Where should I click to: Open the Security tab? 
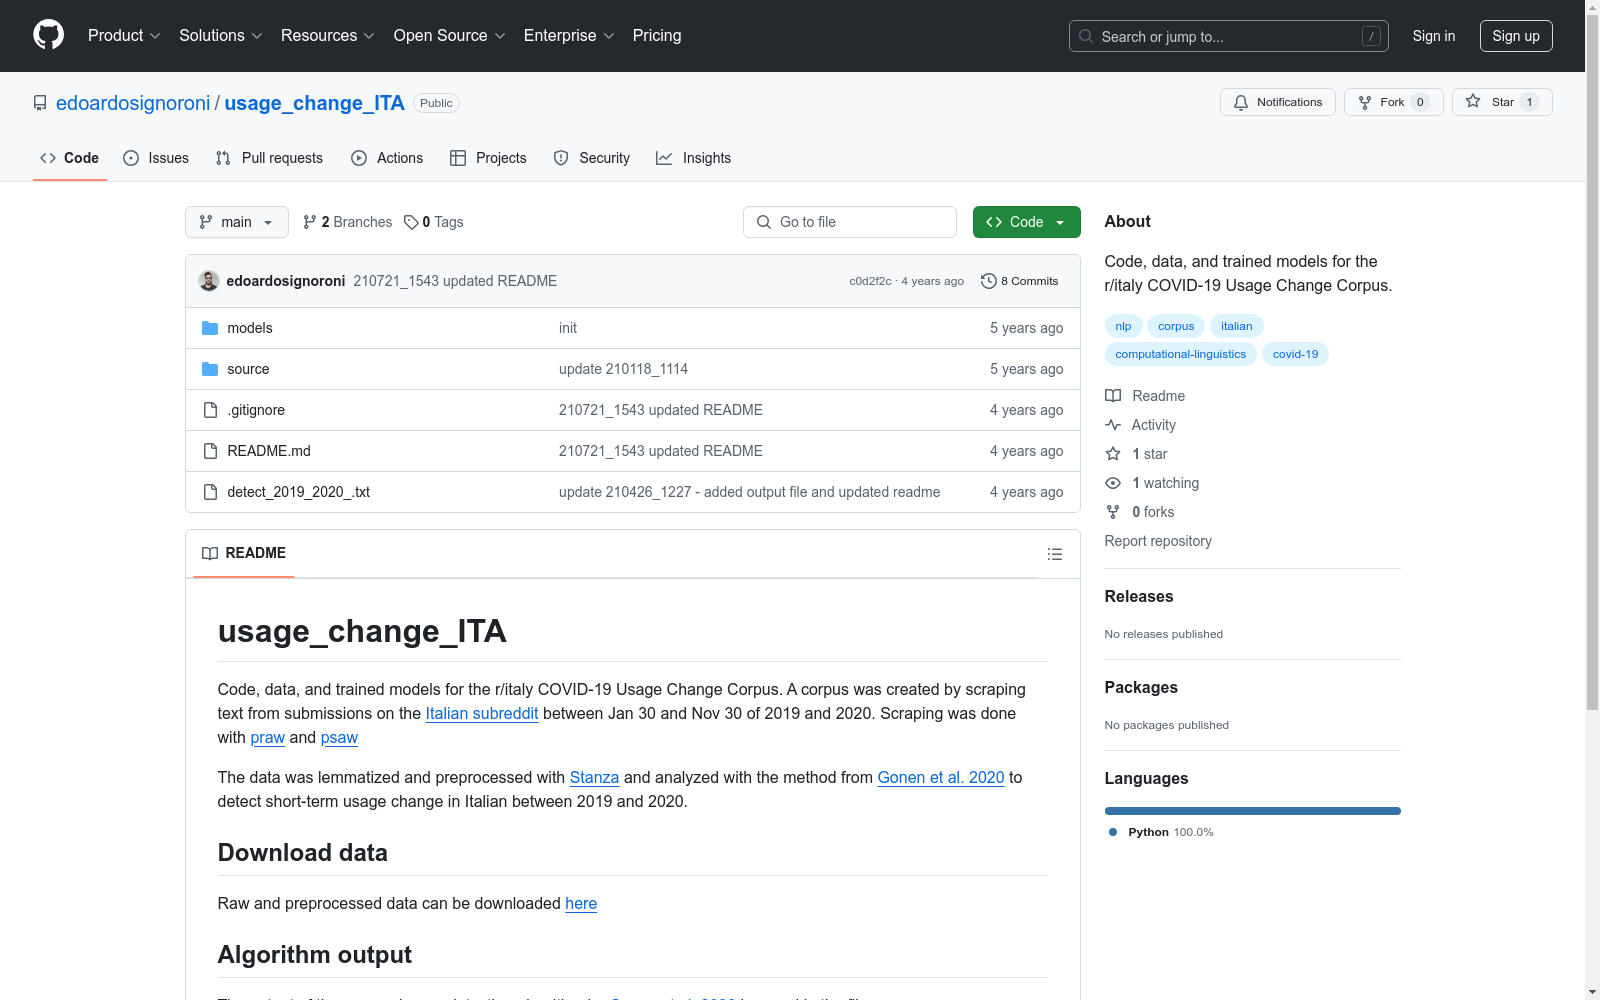pyautogui.click(x=592, y=158)
